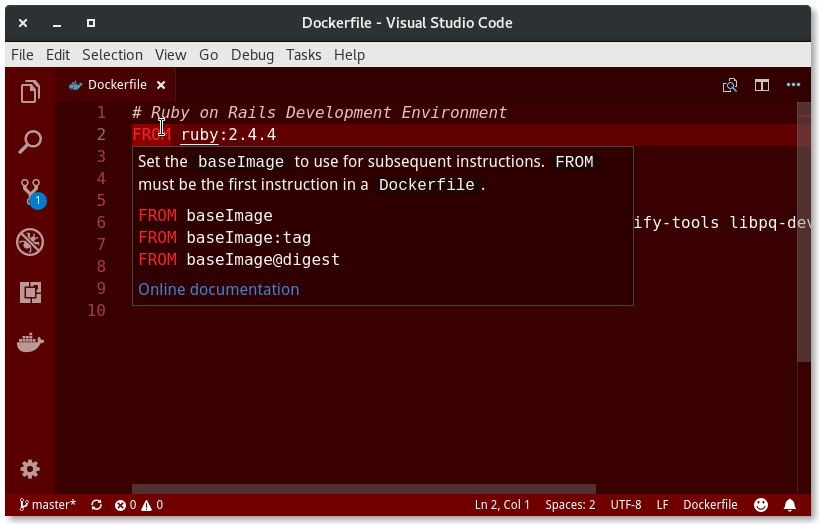Open the Explorer view in activity bar
Screen dimensions: 820x525
(30, 92)
